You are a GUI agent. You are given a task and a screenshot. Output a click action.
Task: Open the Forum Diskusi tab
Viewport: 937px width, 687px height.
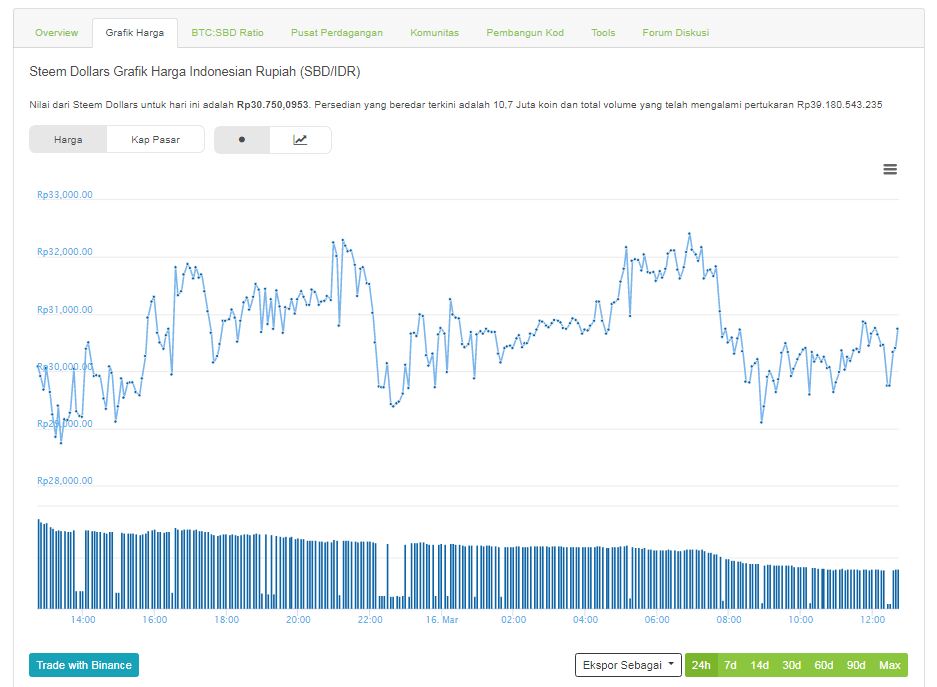tap(675, 33)
